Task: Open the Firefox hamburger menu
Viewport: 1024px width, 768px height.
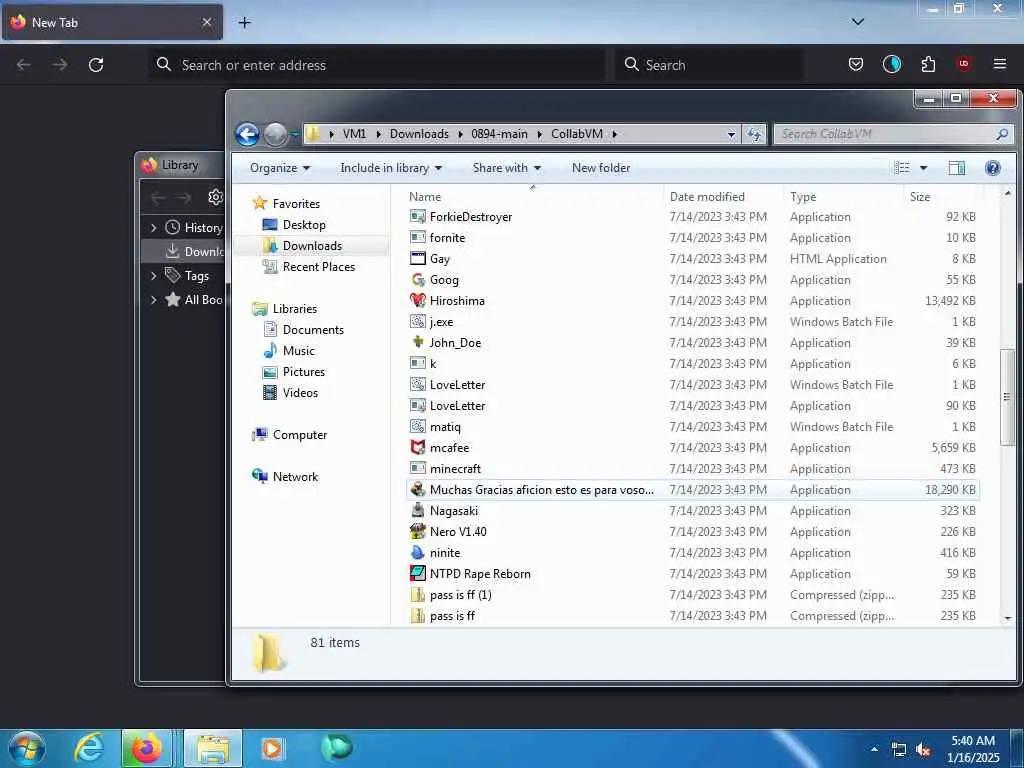Action: point(1000,64)
